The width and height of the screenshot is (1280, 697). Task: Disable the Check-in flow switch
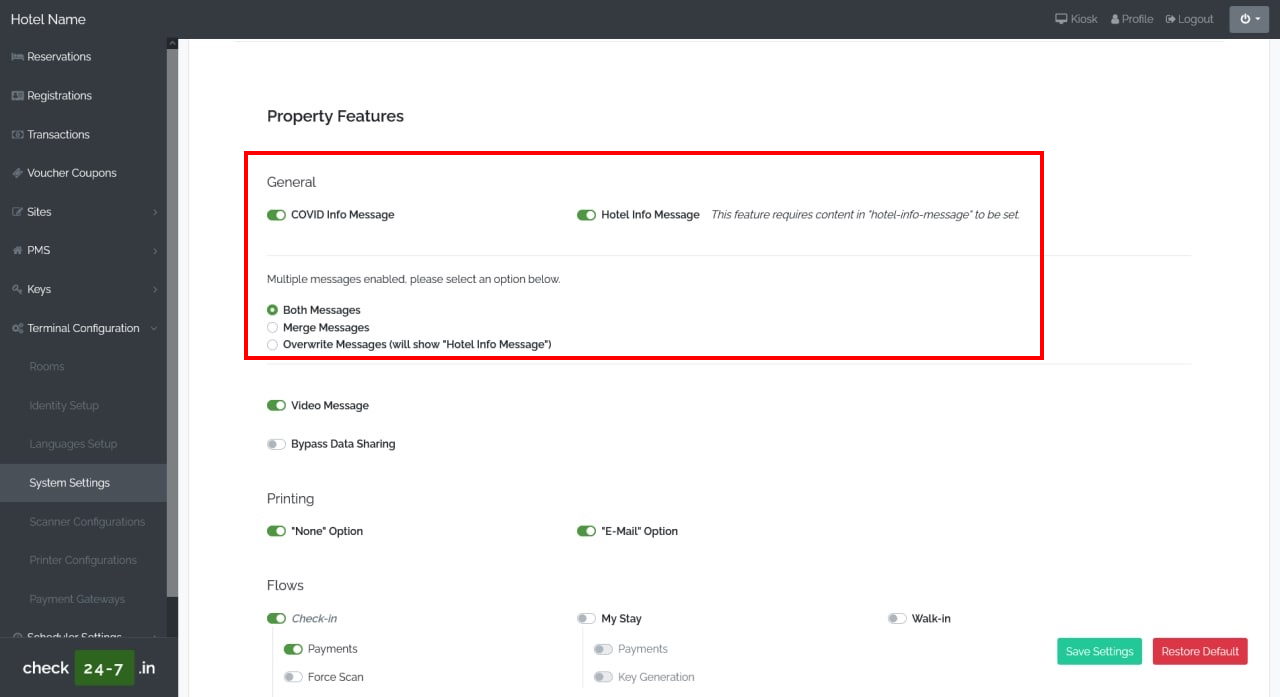click(x=276, y=618)
